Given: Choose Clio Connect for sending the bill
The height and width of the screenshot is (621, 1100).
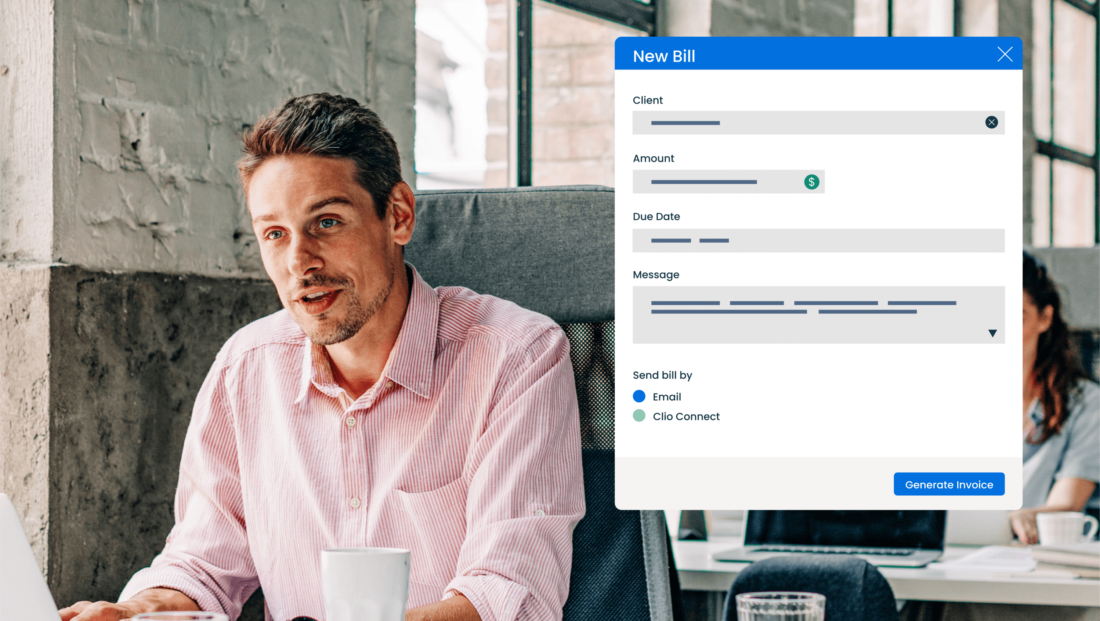Looking at the screenshot, I should [x=639, y=416].
